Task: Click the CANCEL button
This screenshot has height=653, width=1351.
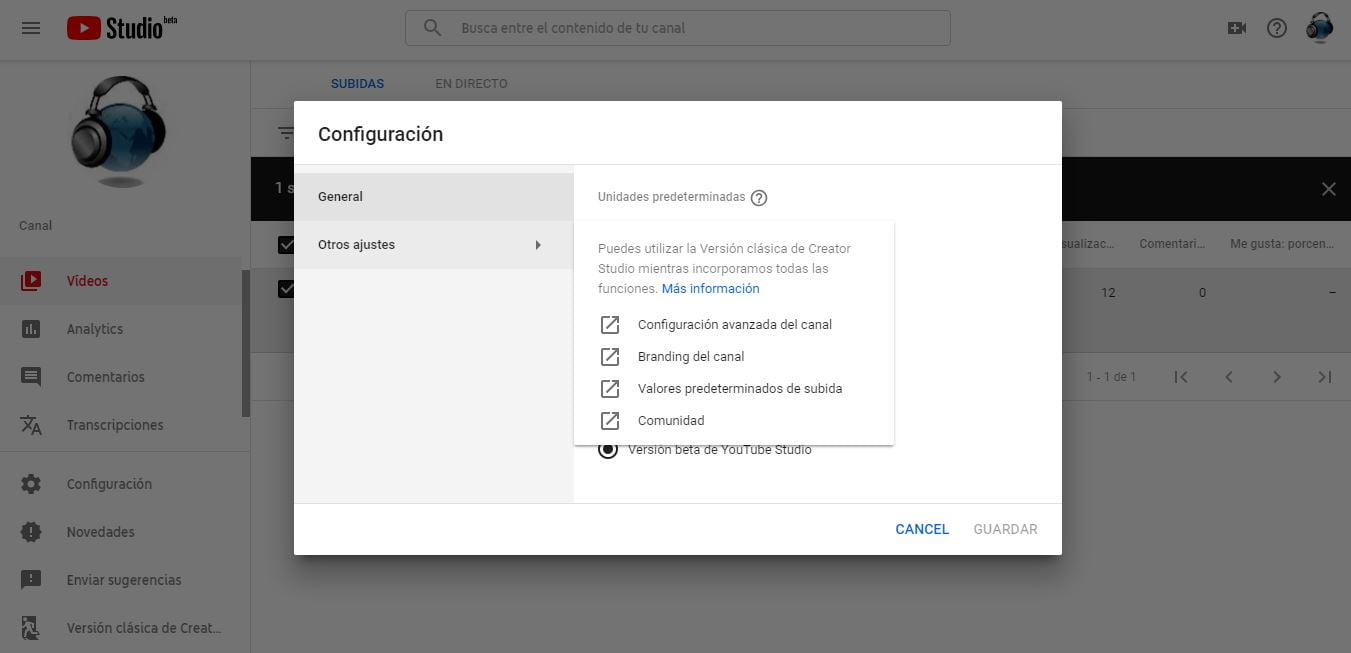Action: click(921, 529)
